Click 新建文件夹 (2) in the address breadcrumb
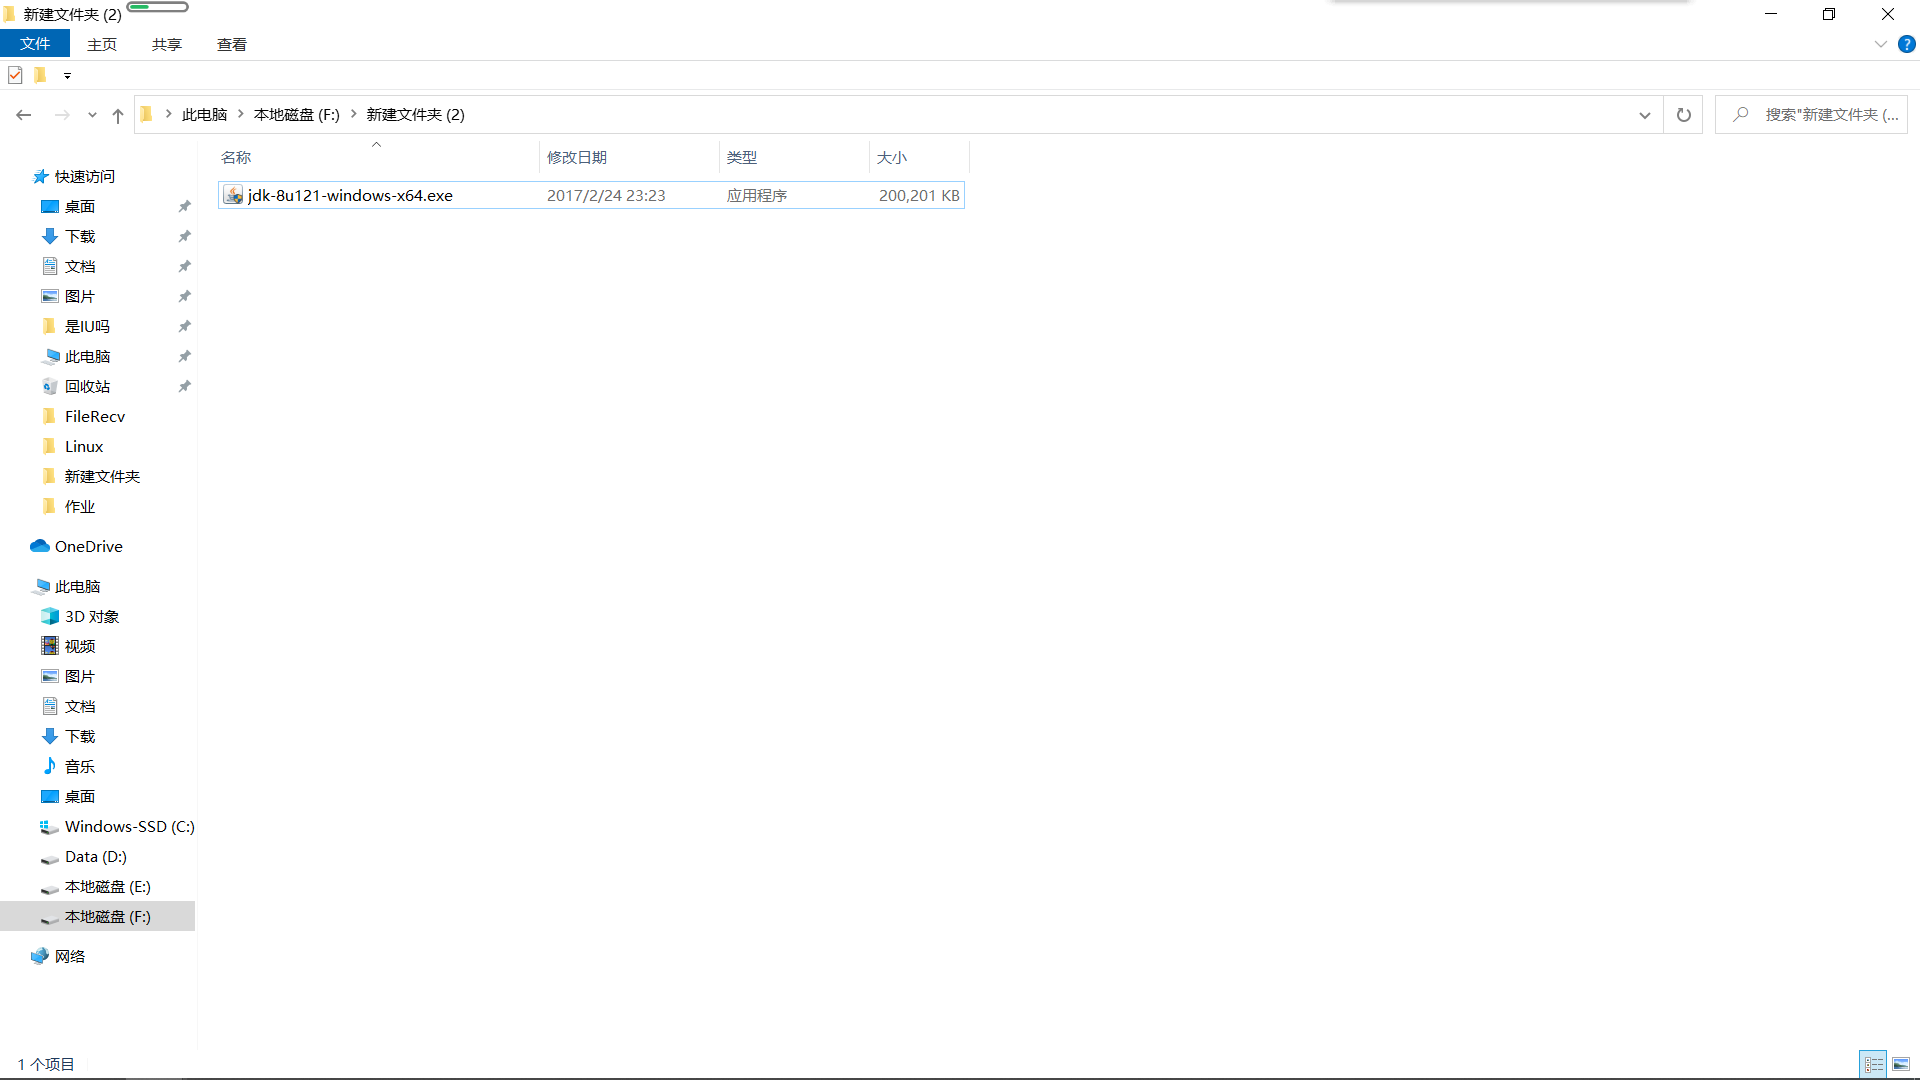Image resolution: width=1920 pixels, height=1080 pixels. pyautogui.click(x=415, y=115)
